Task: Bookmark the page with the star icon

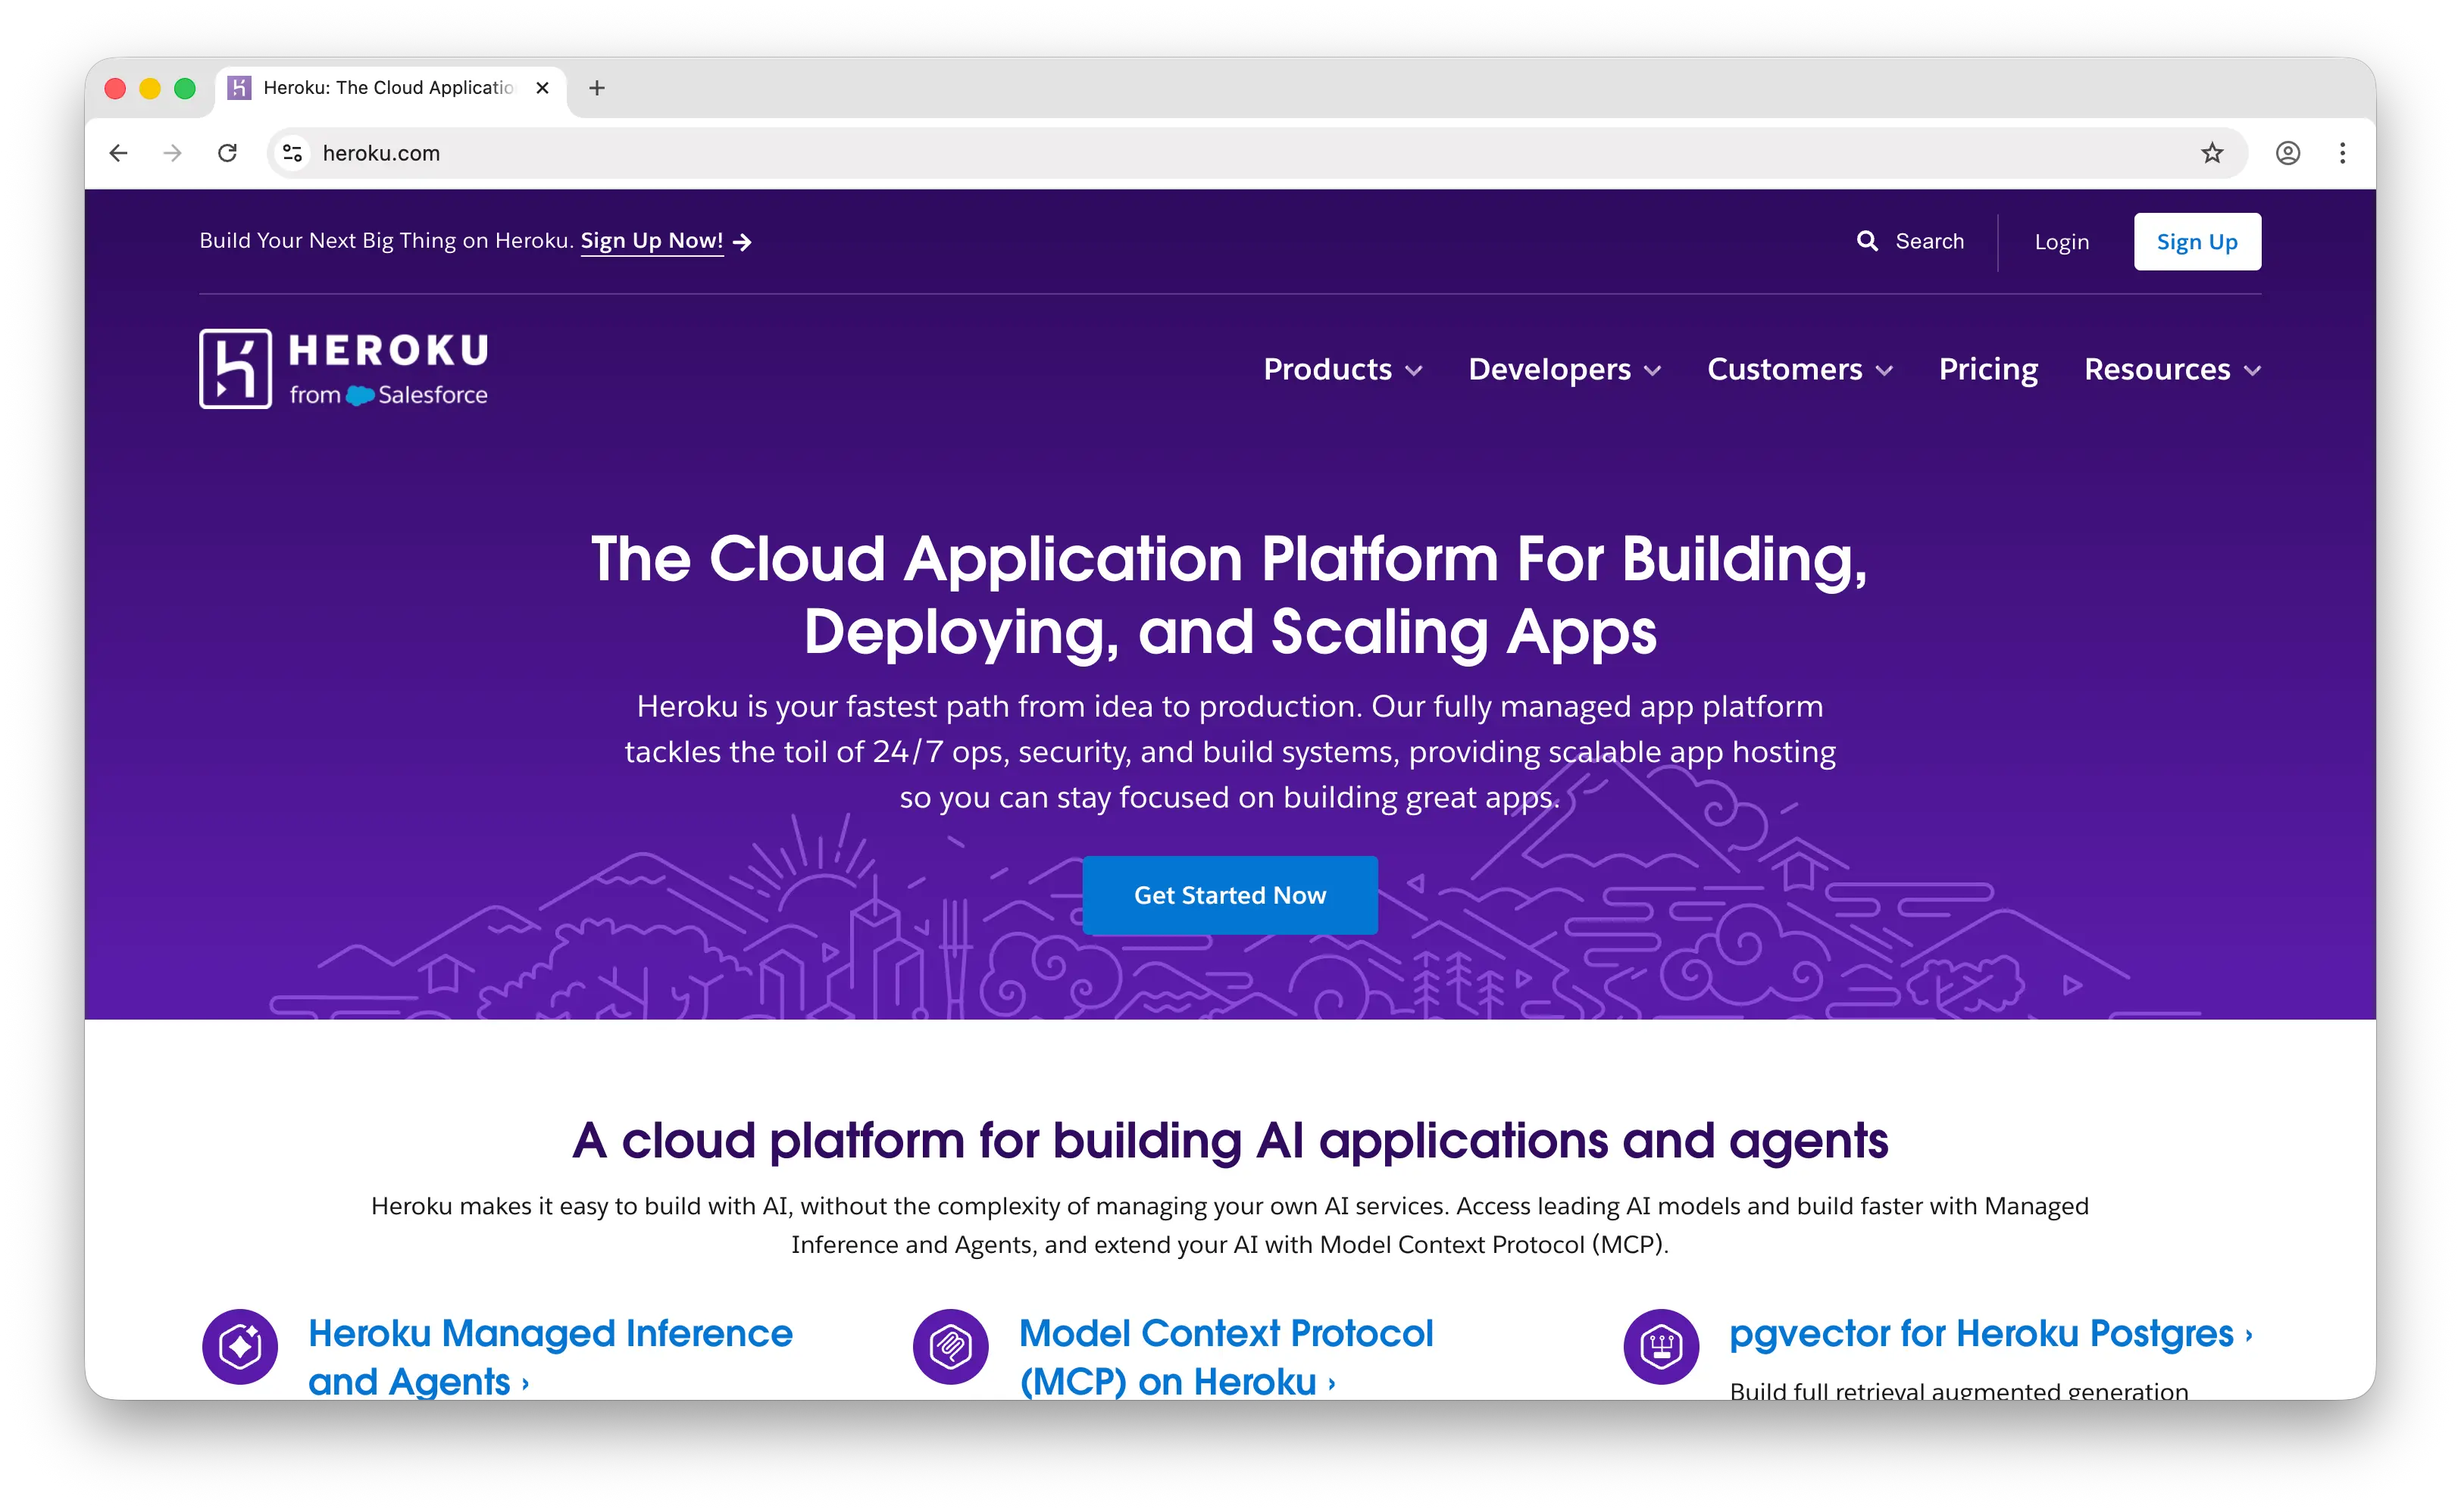Action: [x=2211, y=152]
